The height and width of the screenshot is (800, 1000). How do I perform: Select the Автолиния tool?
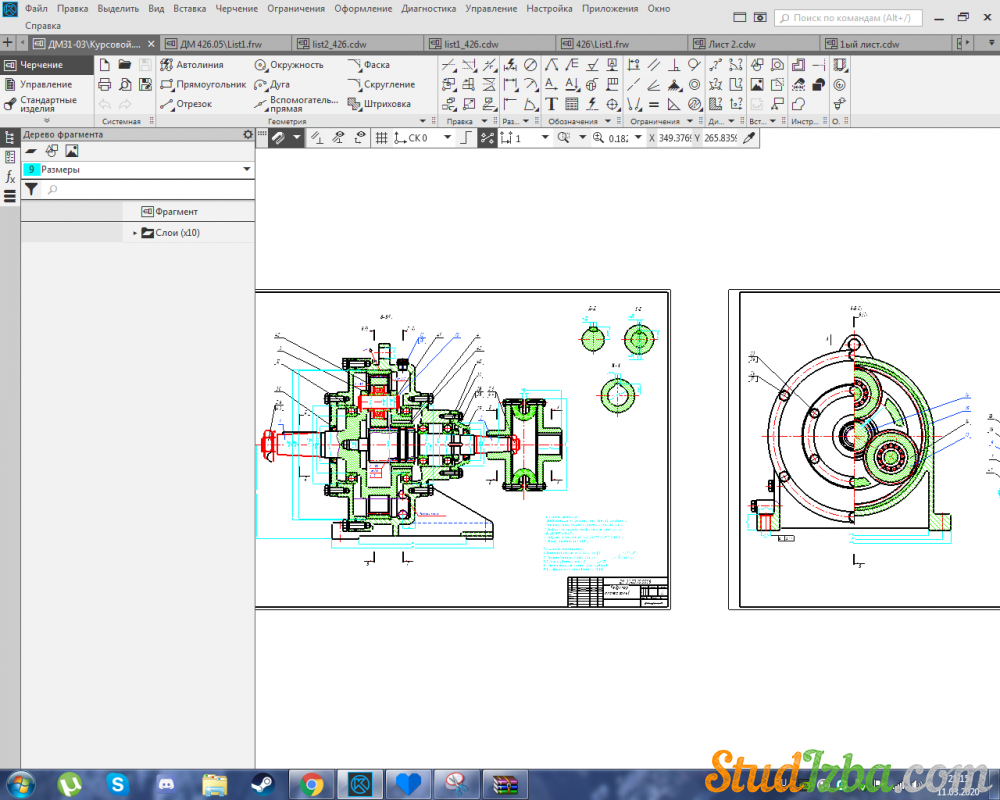tap(192, 64)
